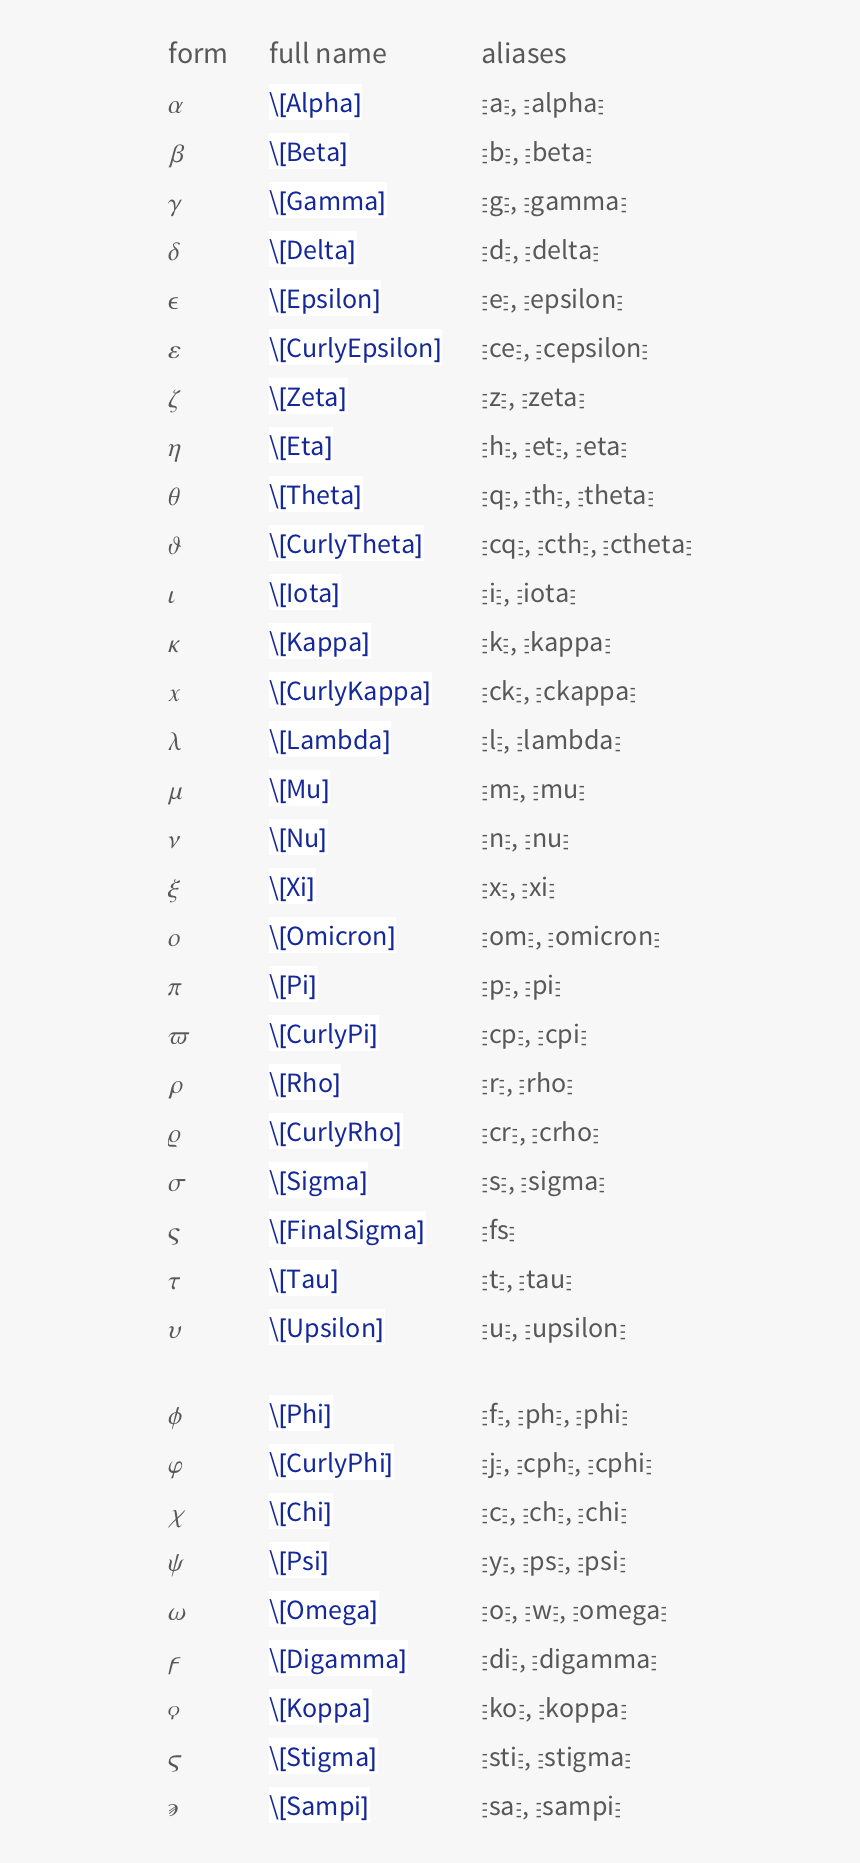Click the \[CurlyTheta] link

[346, 544]
